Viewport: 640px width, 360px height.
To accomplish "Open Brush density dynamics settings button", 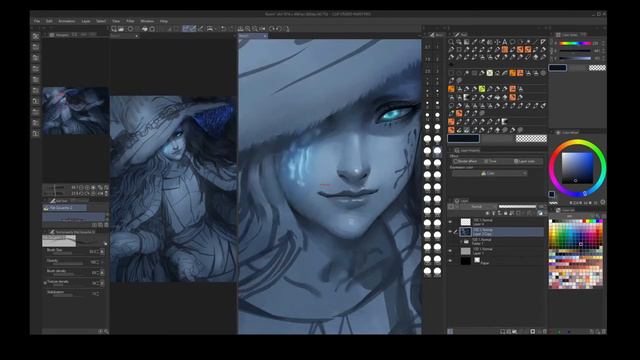I will tap(102, 272).
